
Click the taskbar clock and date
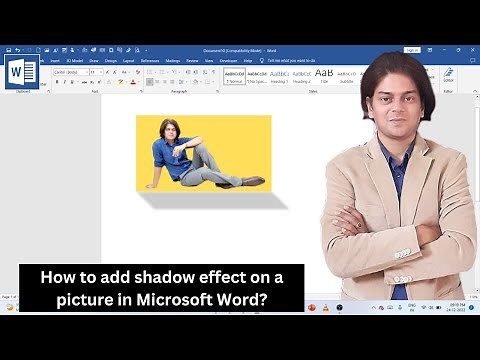pyautogui.click(x=457, y=307)
